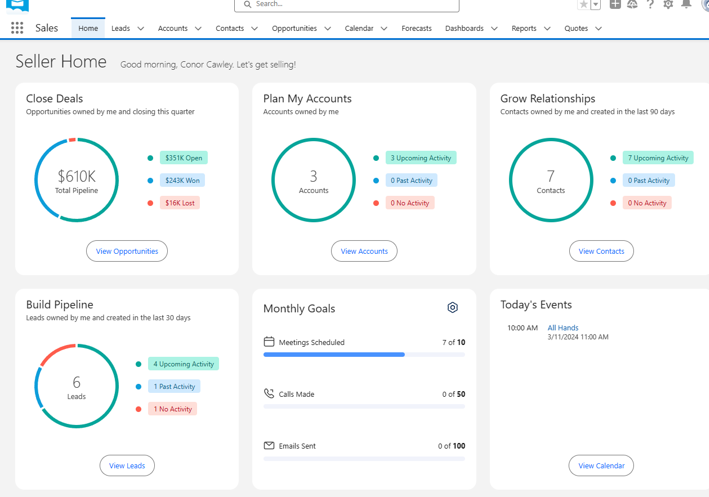Open the Setup gear icon
This screenshot has width=709, height=497.
click(x=668, y=5)
